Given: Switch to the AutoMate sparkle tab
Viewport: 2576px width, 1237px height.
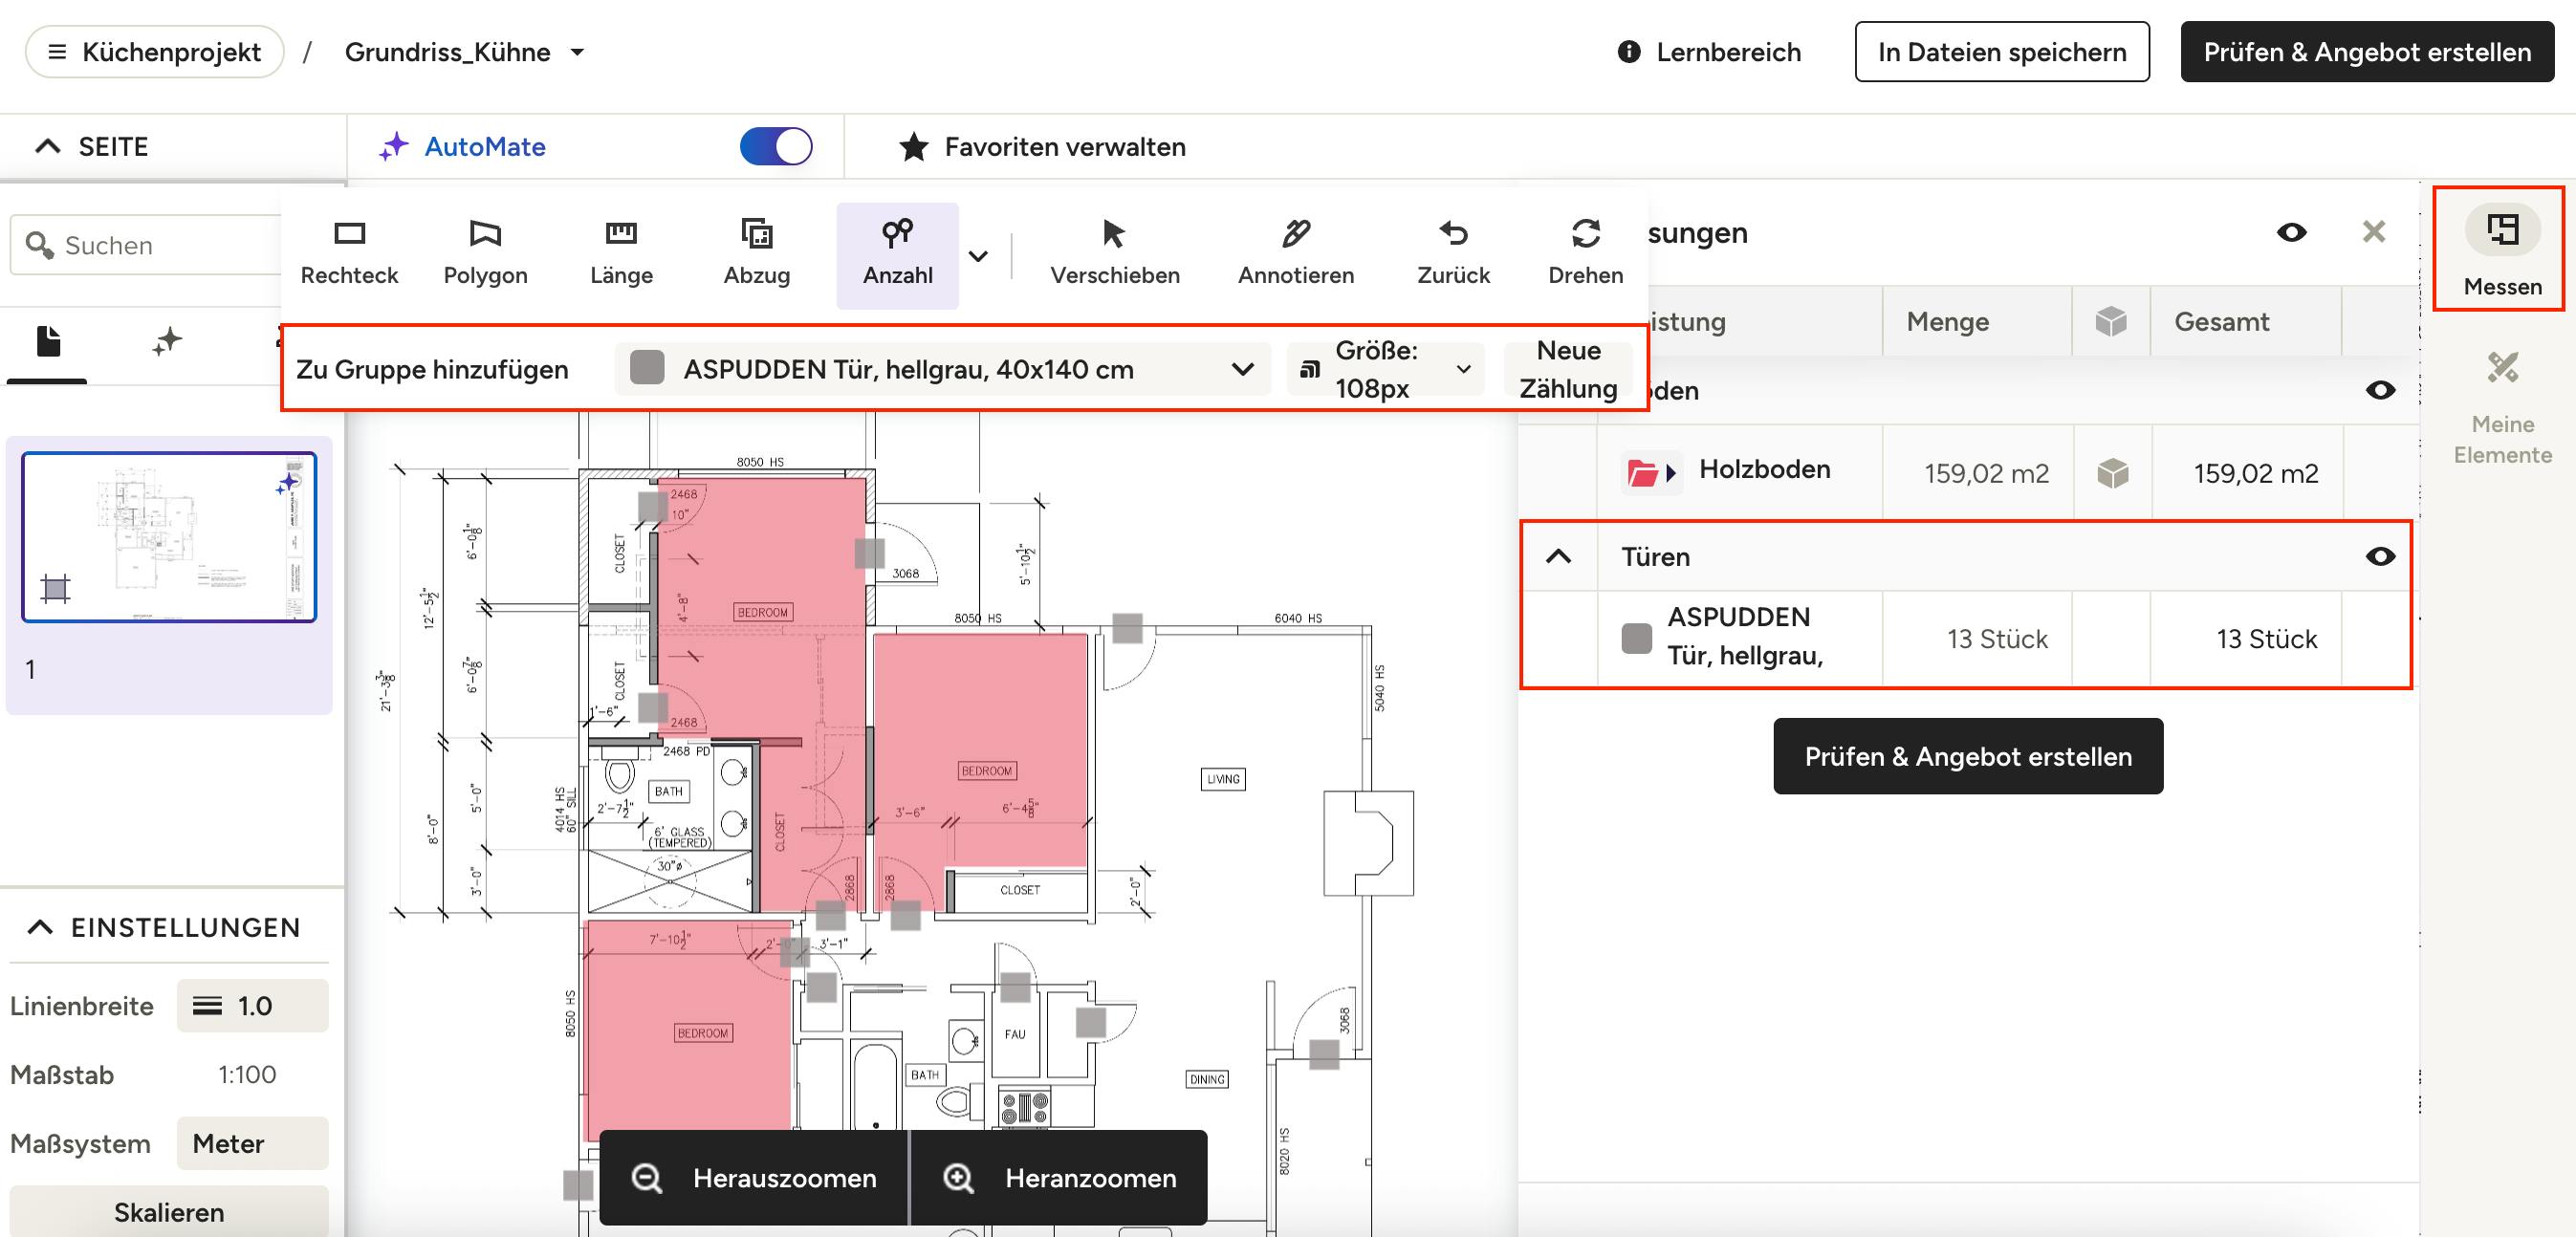Looking at the screenshot, I should (x=167, y=342).
